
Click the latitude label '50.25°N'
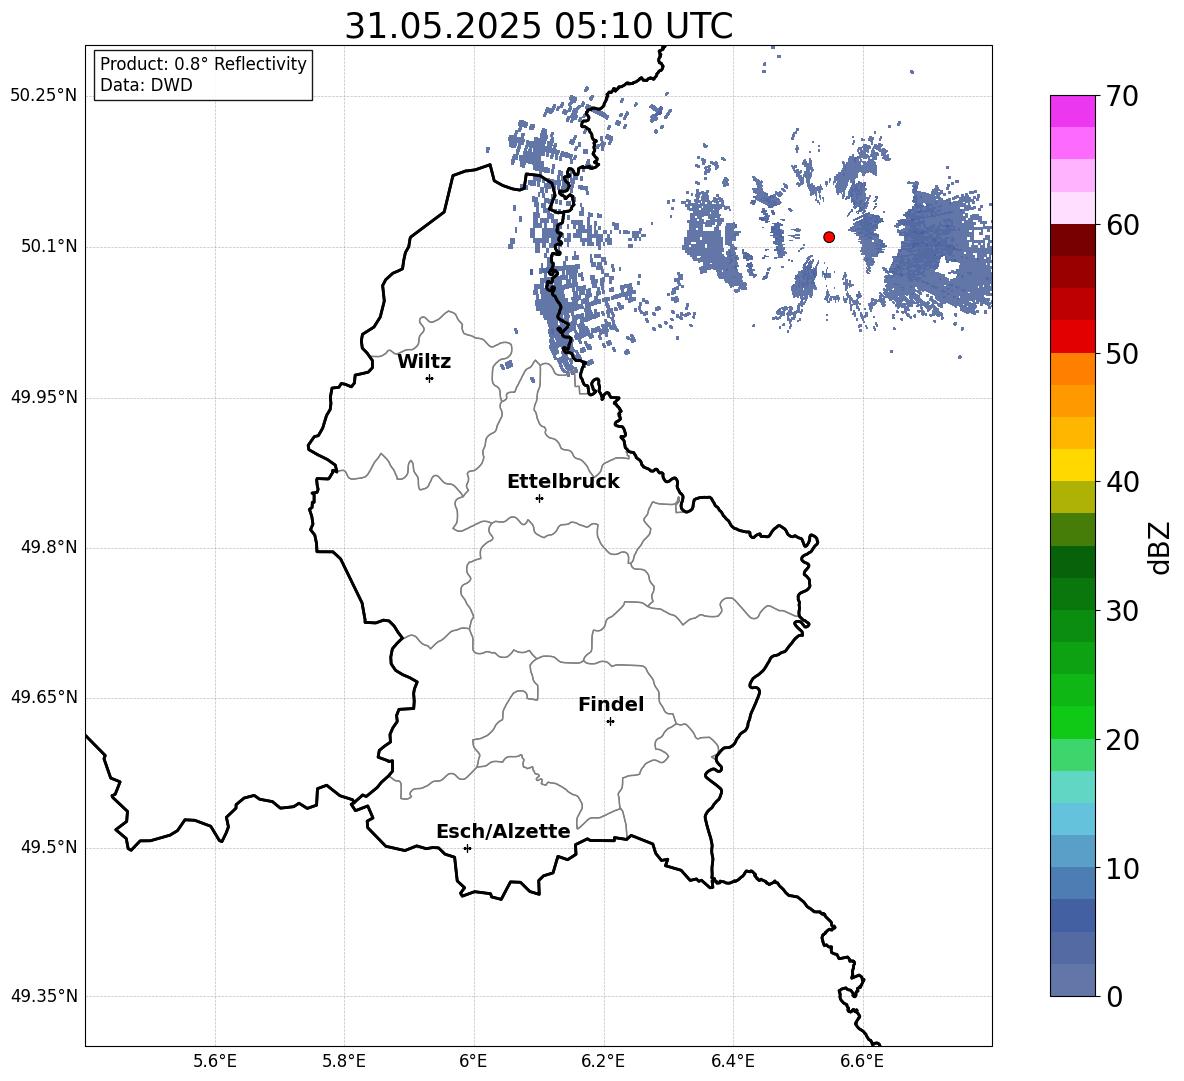click(44, 96)
